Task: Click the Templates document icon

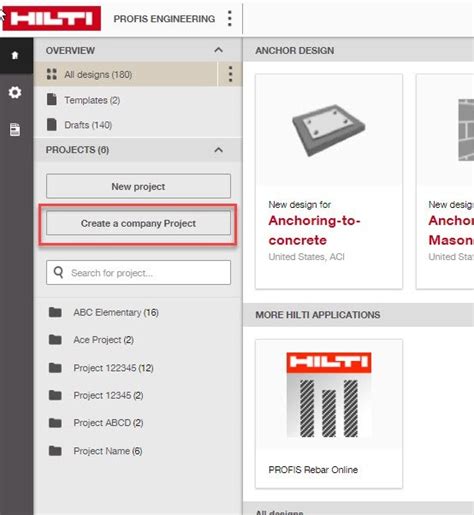Action: point(52,99)
